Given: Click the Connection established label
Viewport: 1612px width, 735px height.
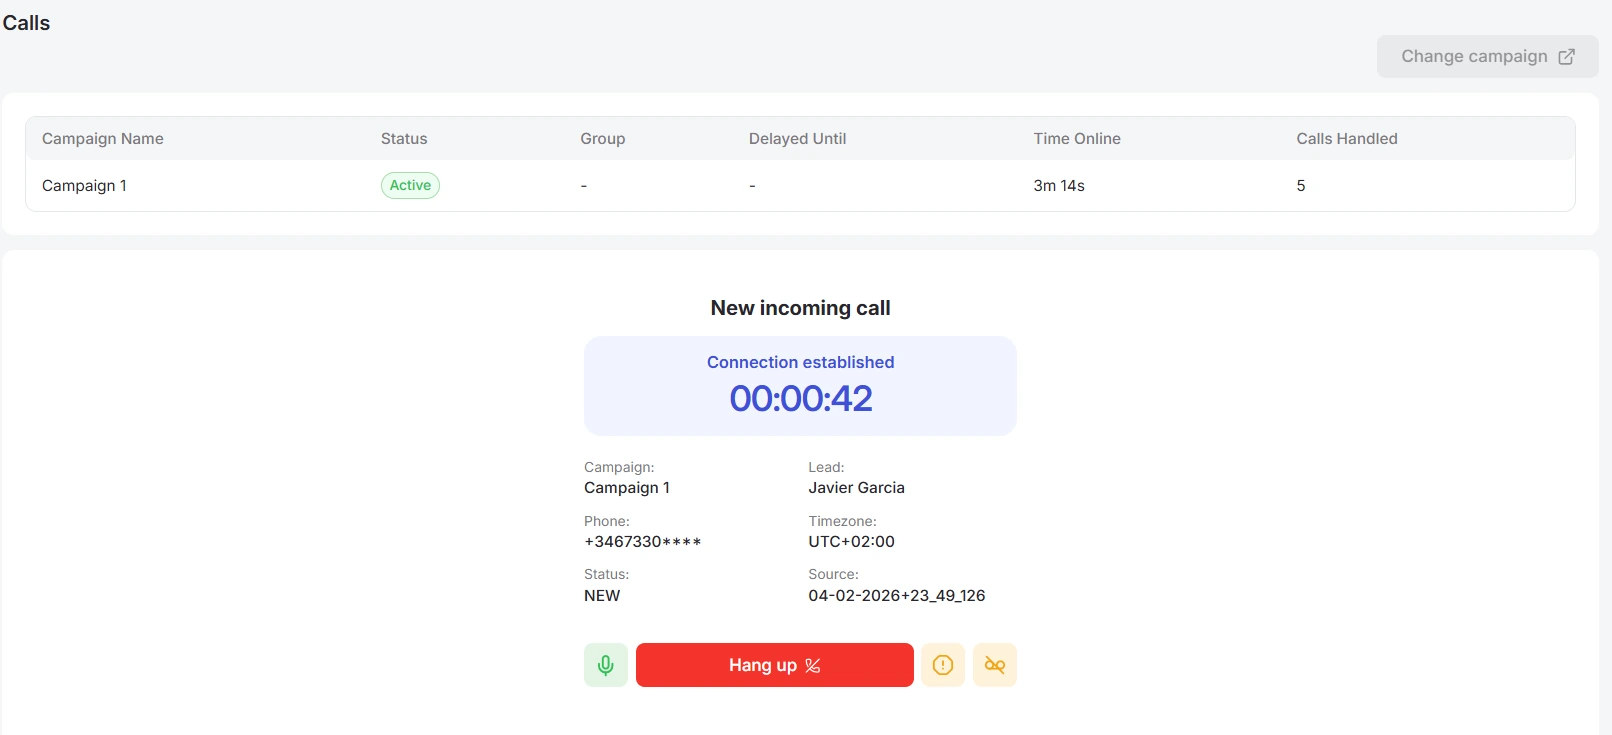Looking at the screenshot, I should point(801,362).
